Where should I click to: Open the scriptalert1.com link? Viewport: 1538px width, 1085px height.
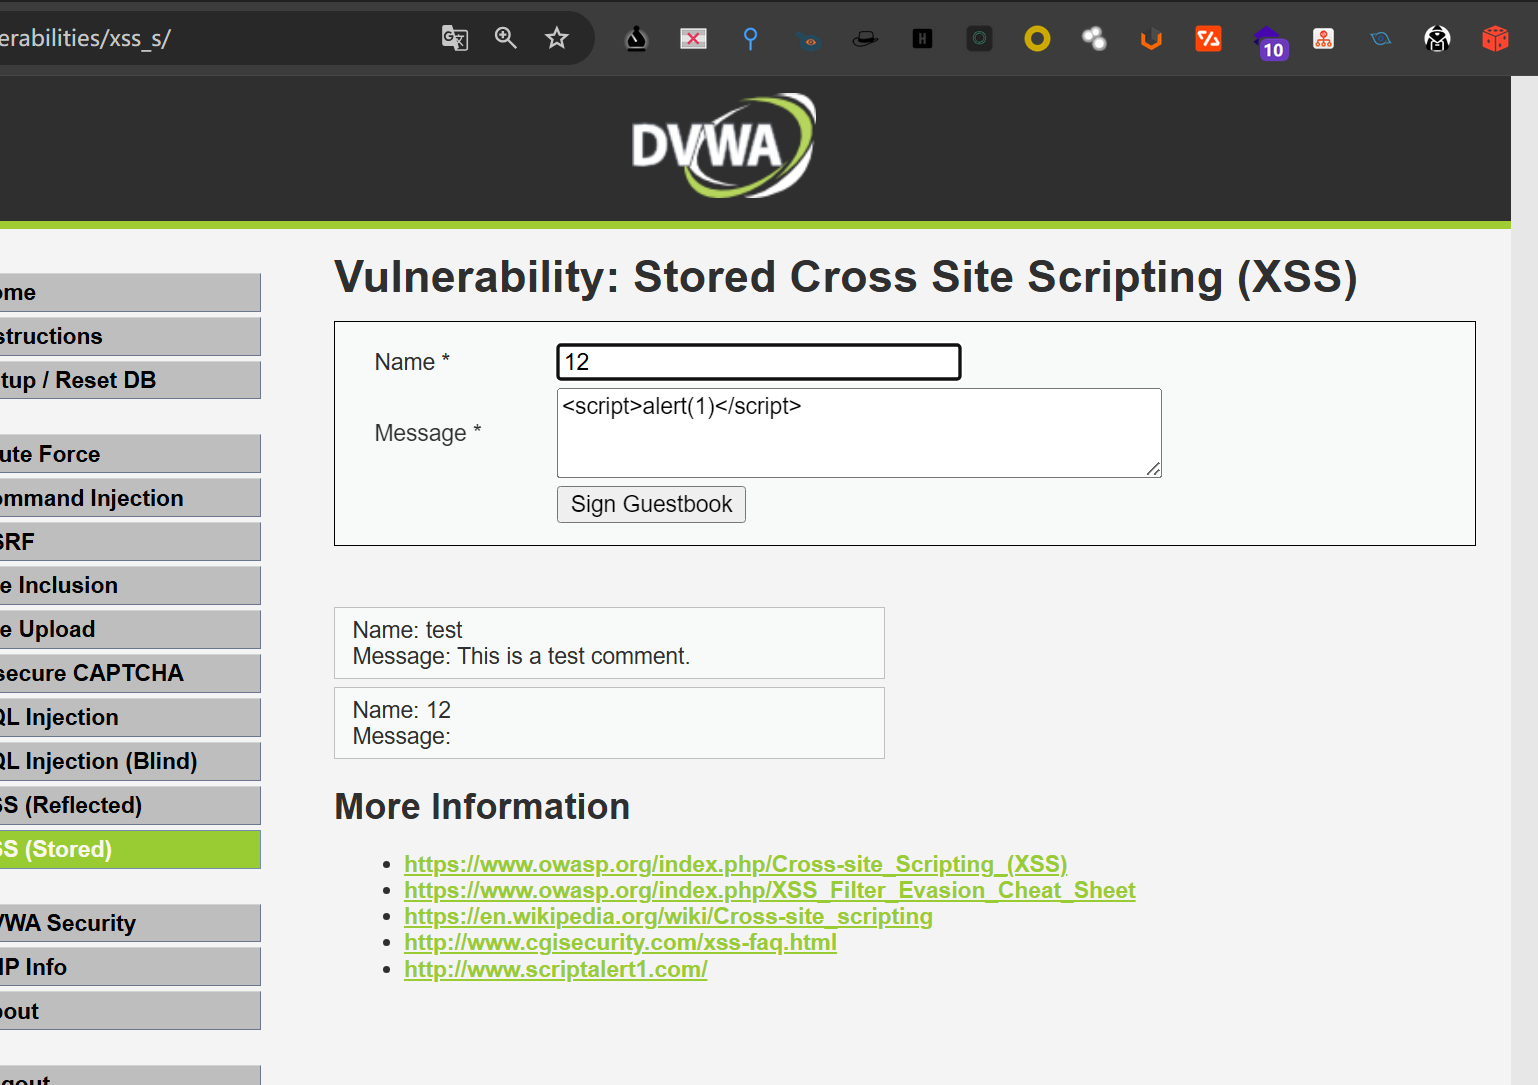(556, 969)
